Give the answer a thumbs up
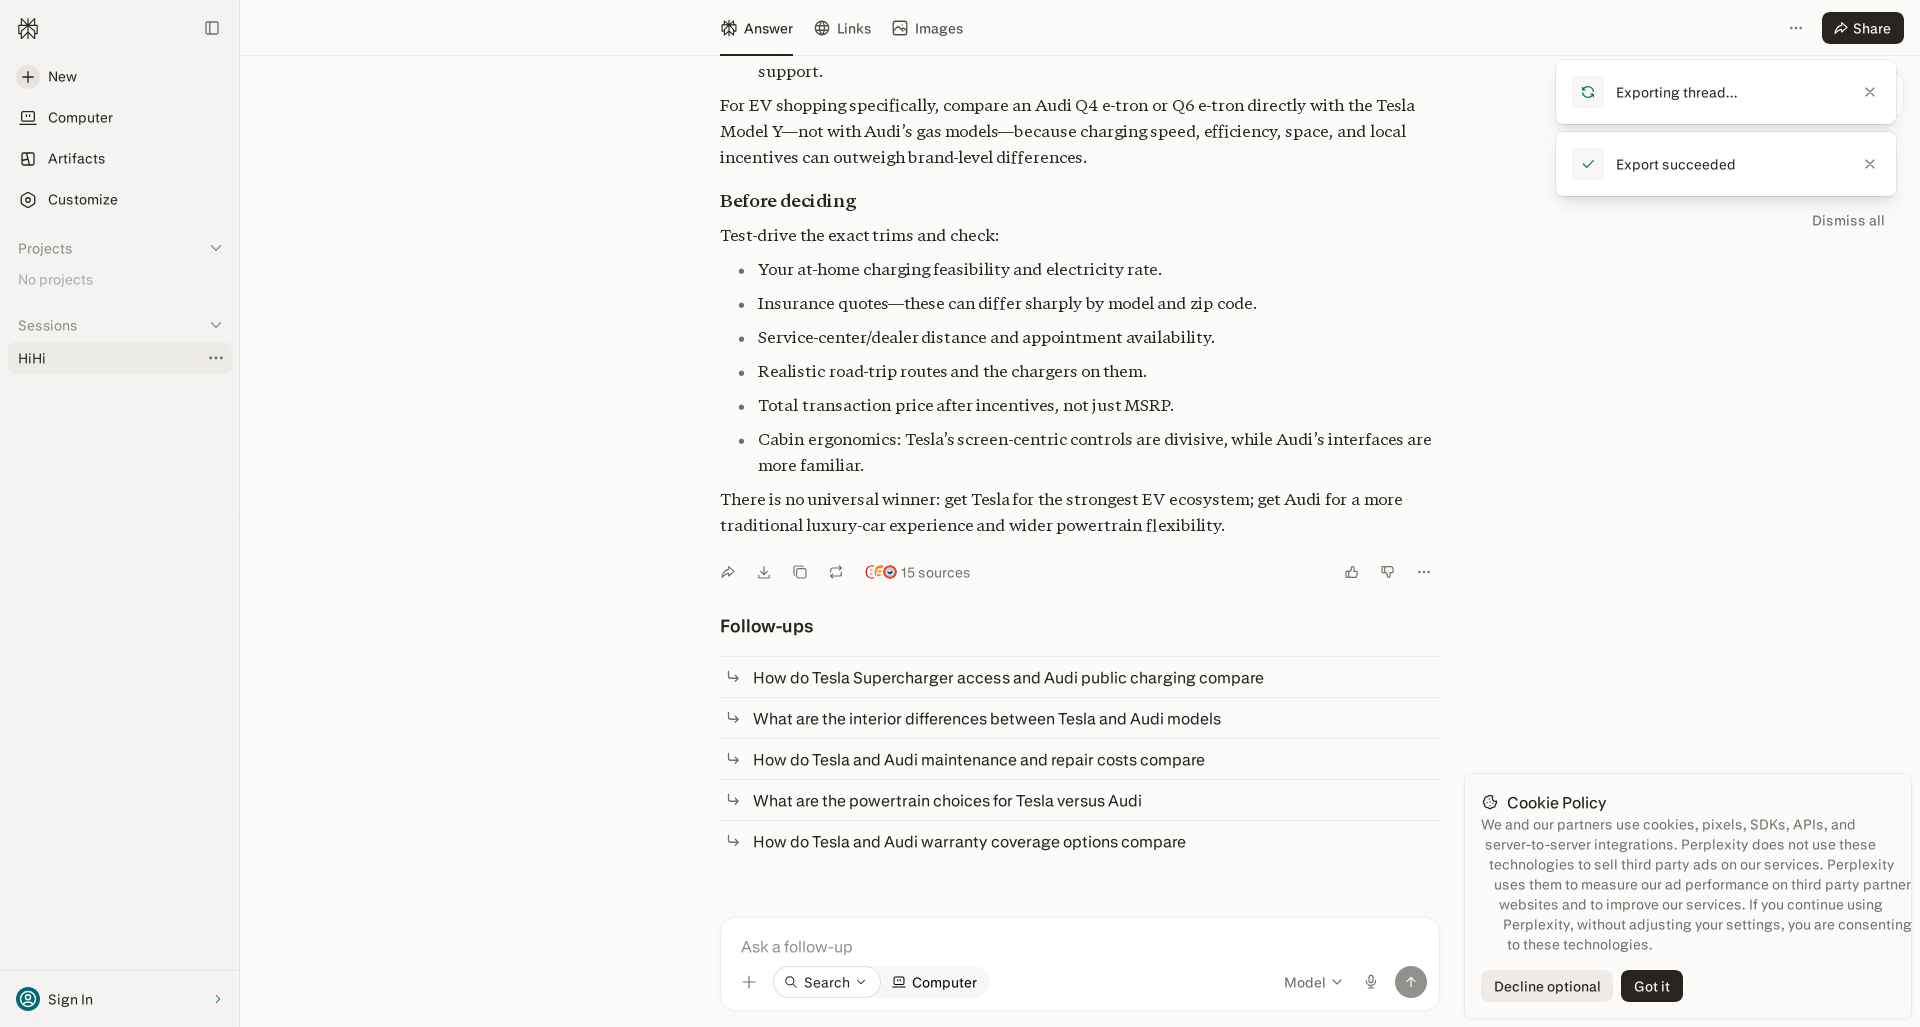This screenshot has height=1027, width=1920. coord(1352,572)
